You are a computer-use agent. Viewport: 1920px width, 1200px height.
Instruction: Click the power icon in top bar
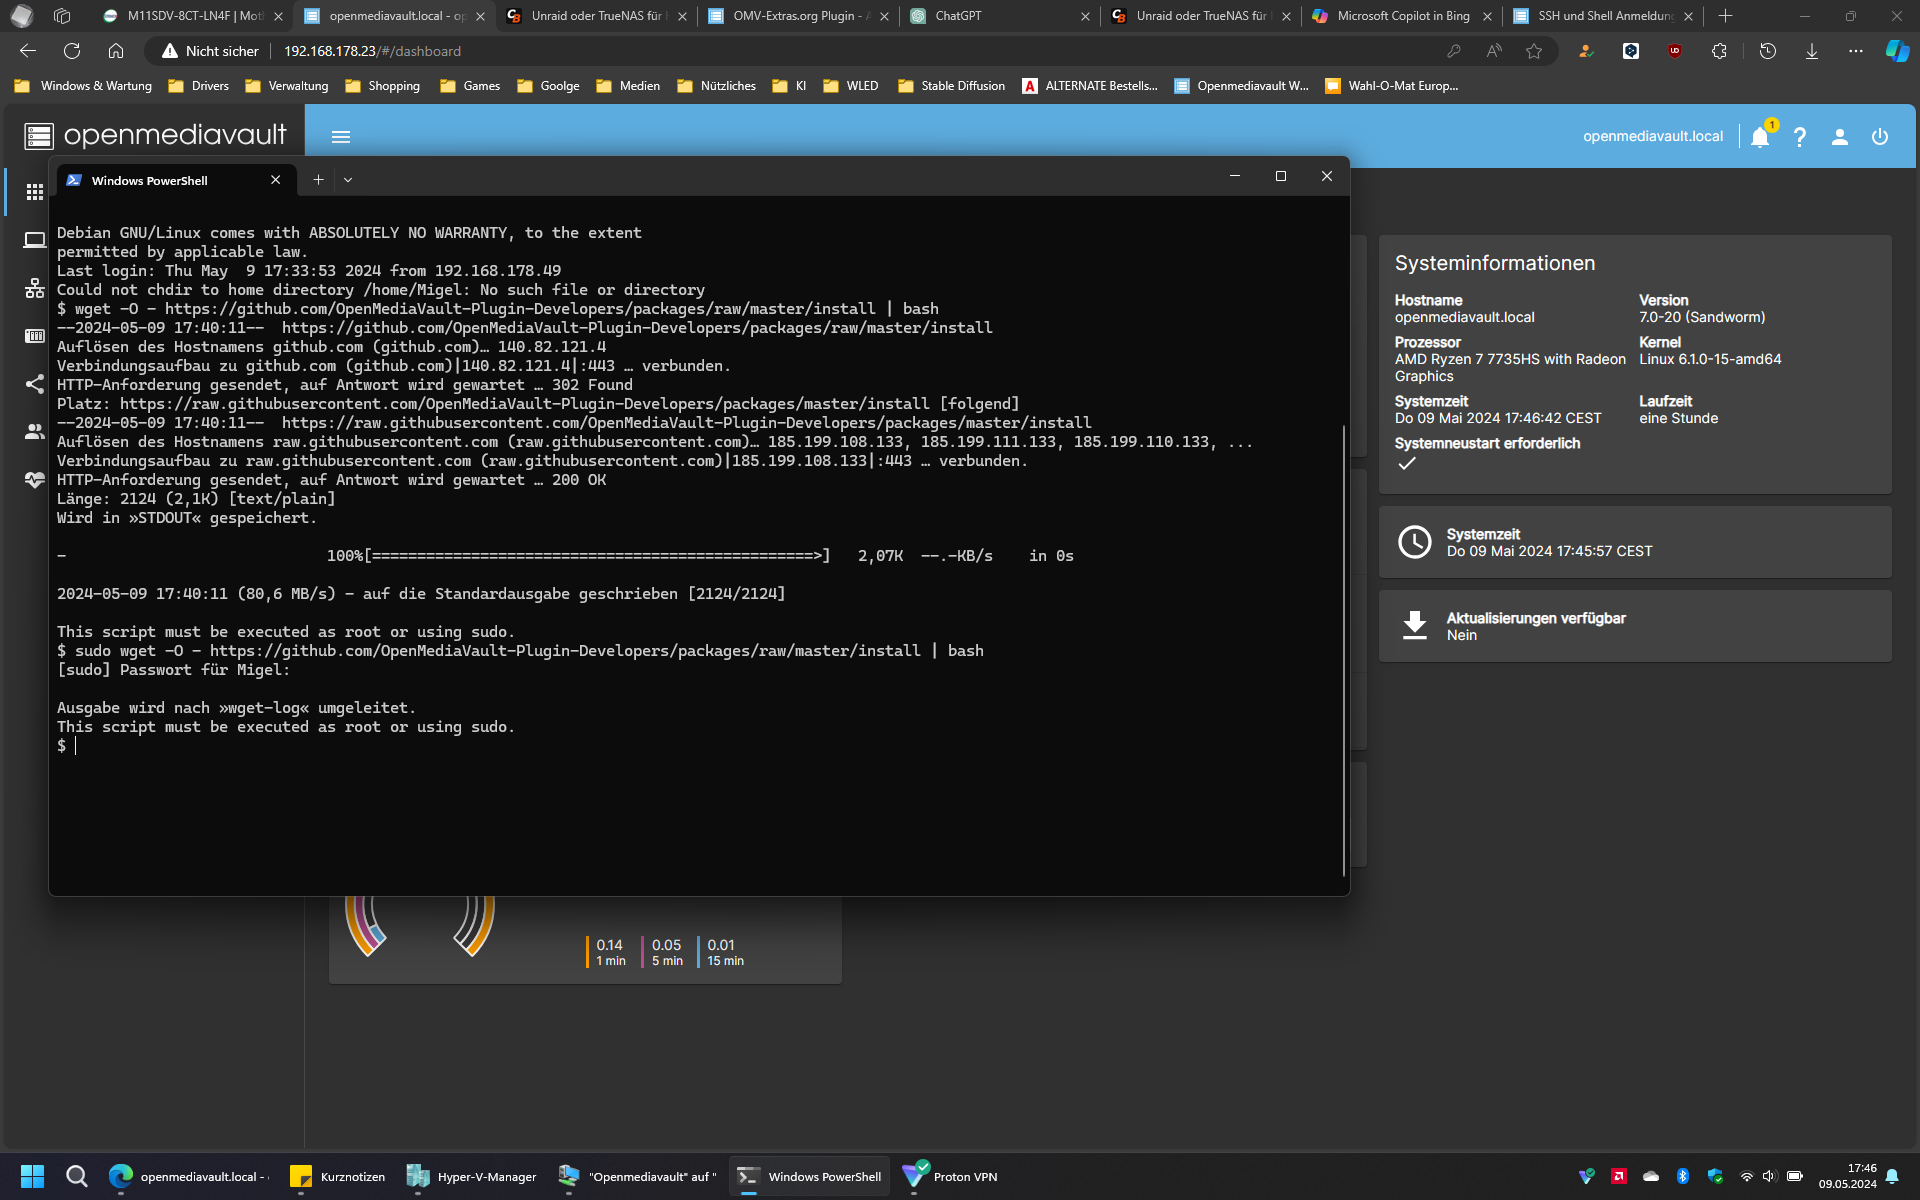(x=1878, y=137)
